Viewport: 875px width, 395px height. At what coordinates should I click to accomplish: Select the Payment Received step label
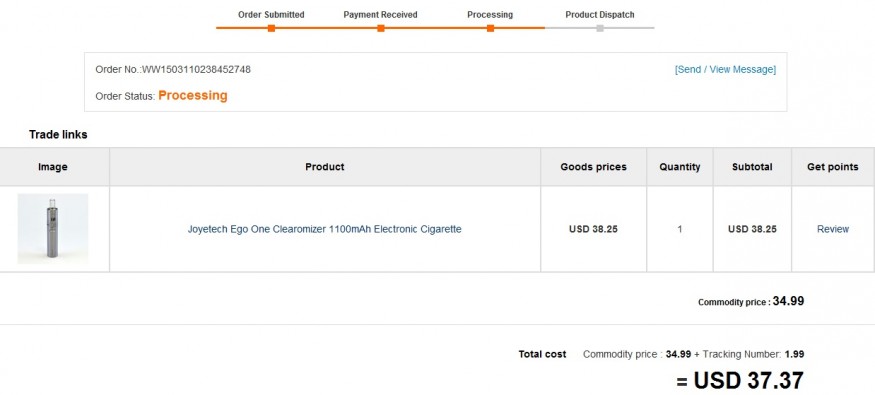381,15
